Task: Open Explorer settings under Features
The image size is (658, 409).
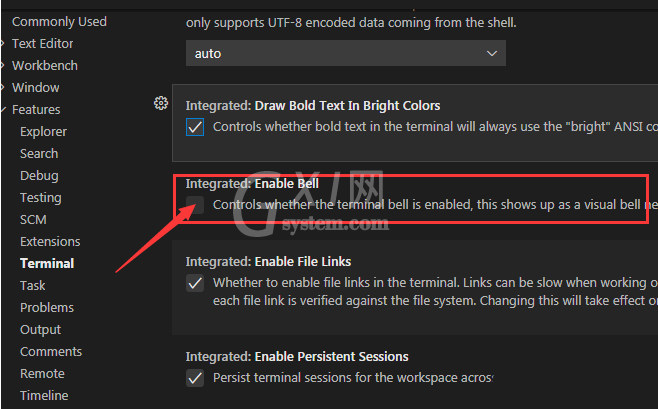Action: [x=43, y=131]
